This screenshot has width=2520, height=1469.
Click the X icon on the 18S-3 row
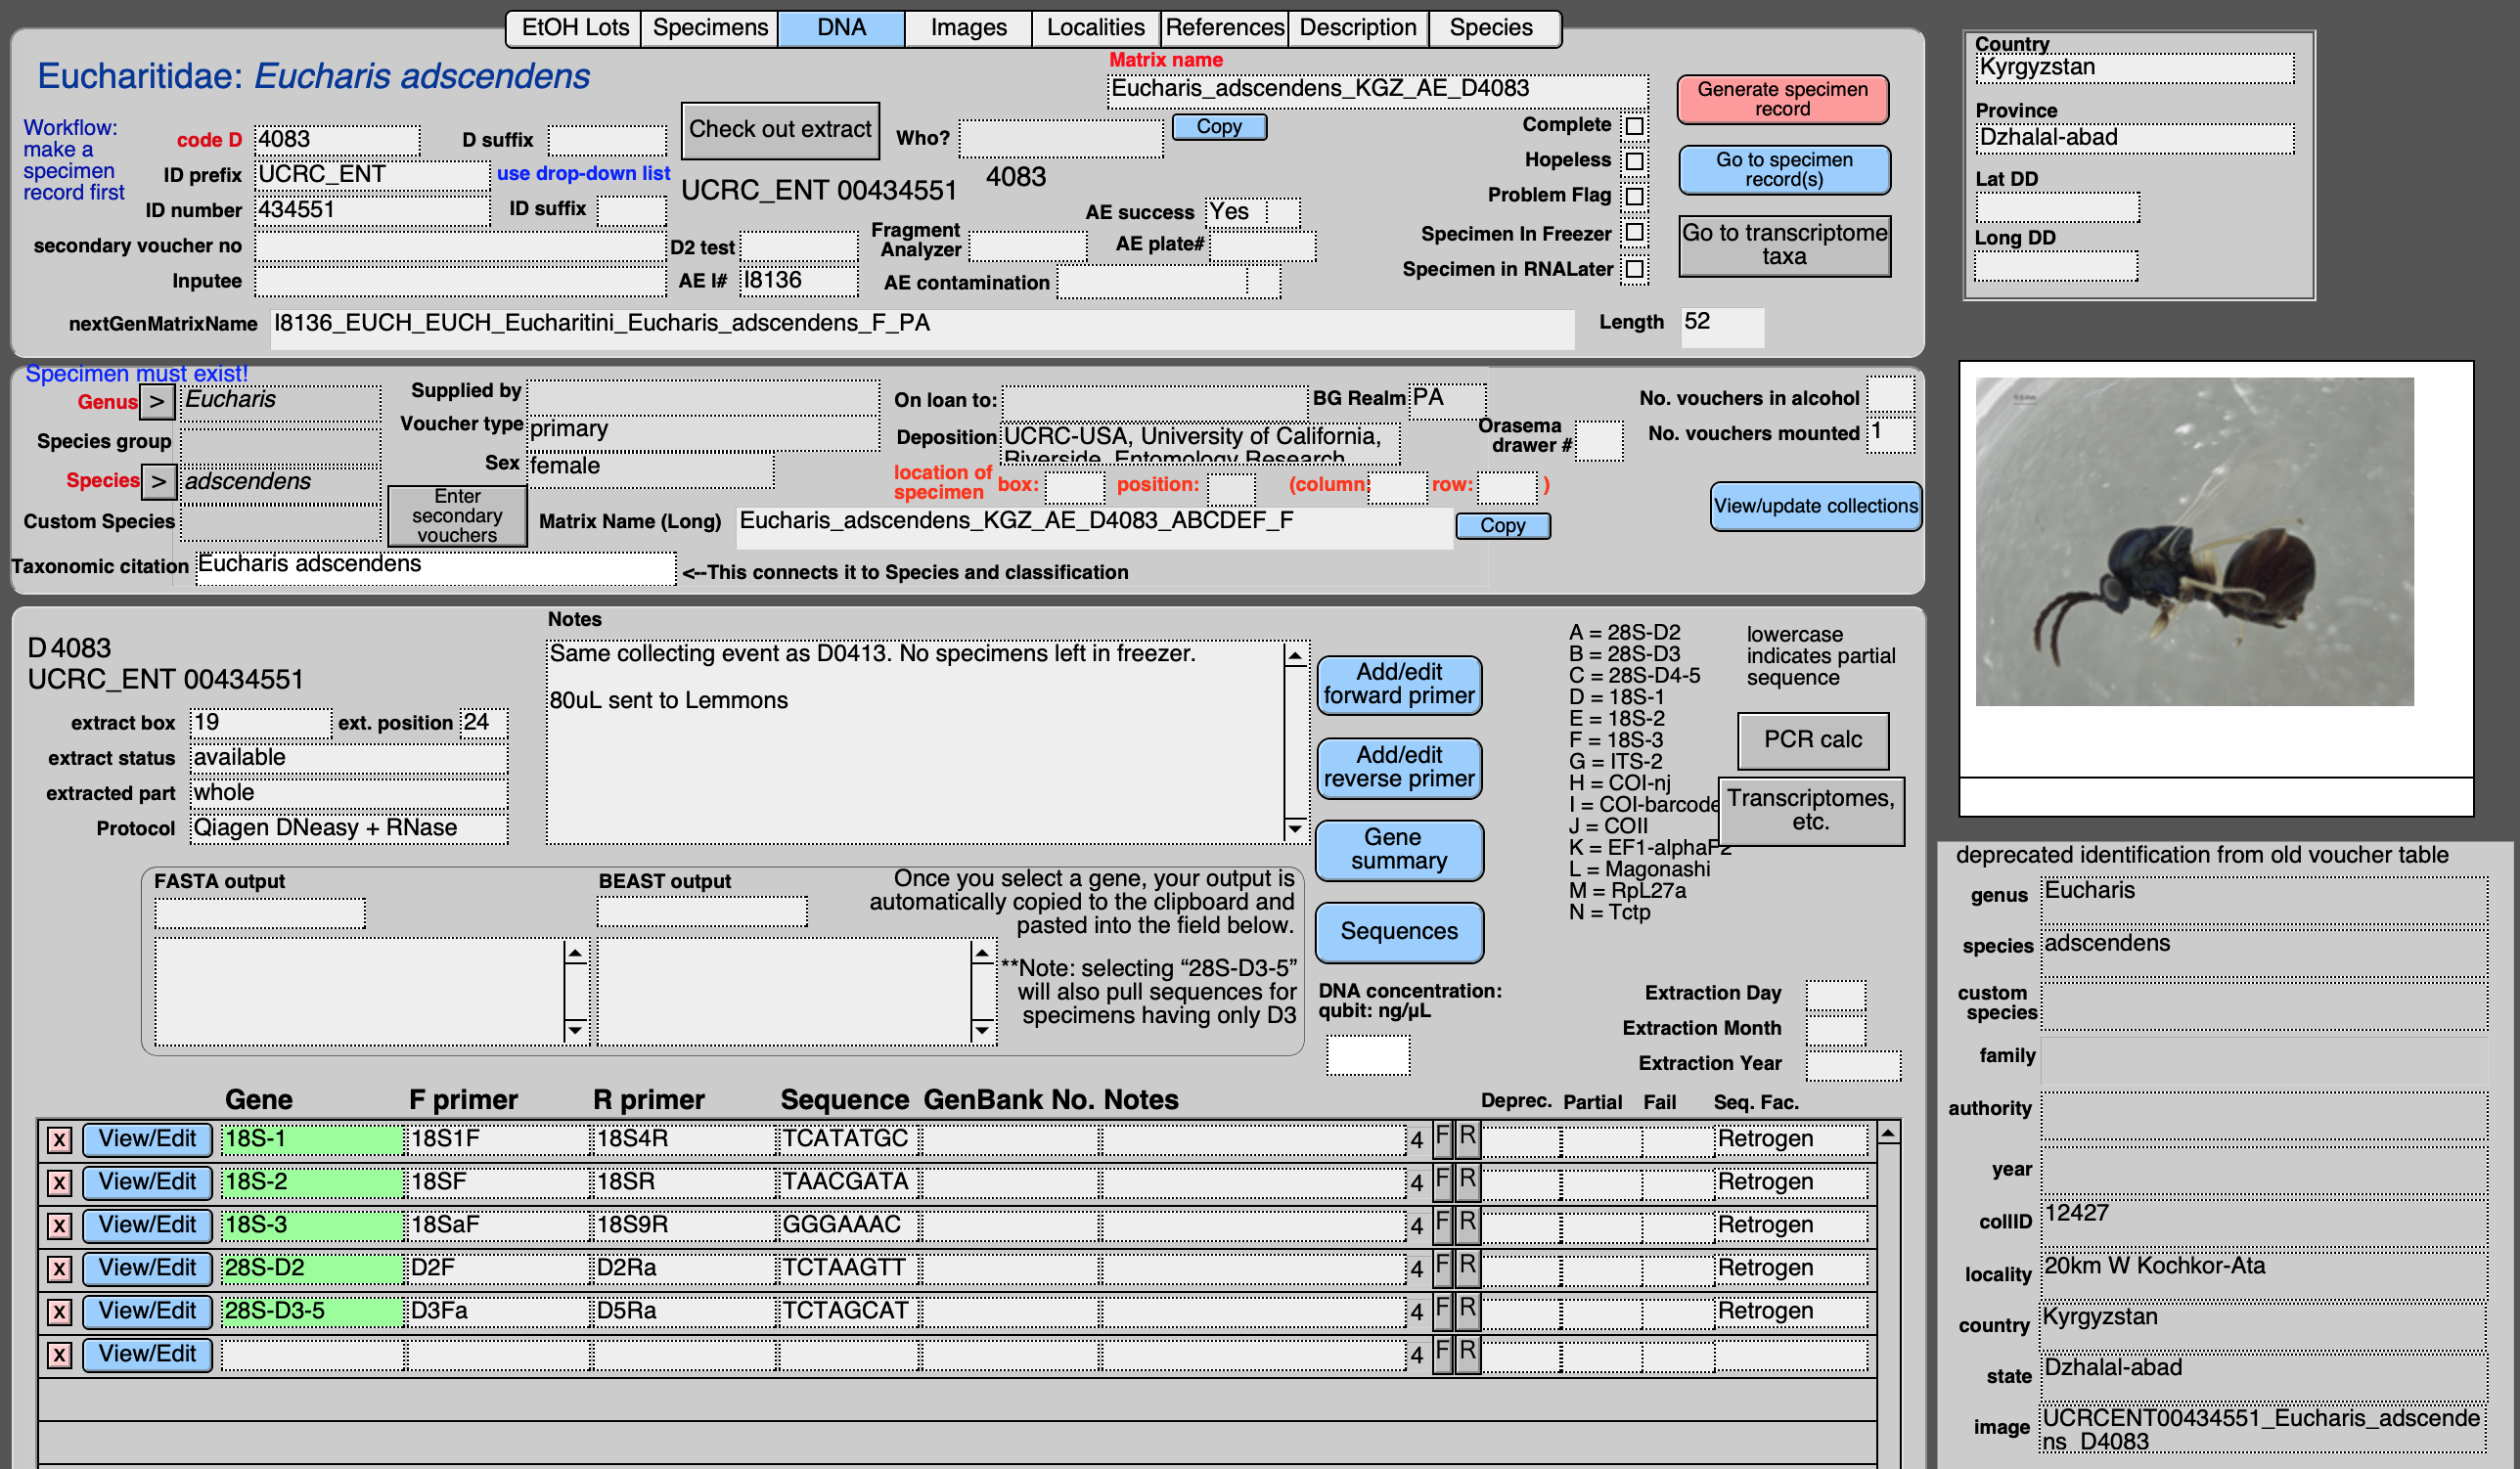pos(59,1226)
